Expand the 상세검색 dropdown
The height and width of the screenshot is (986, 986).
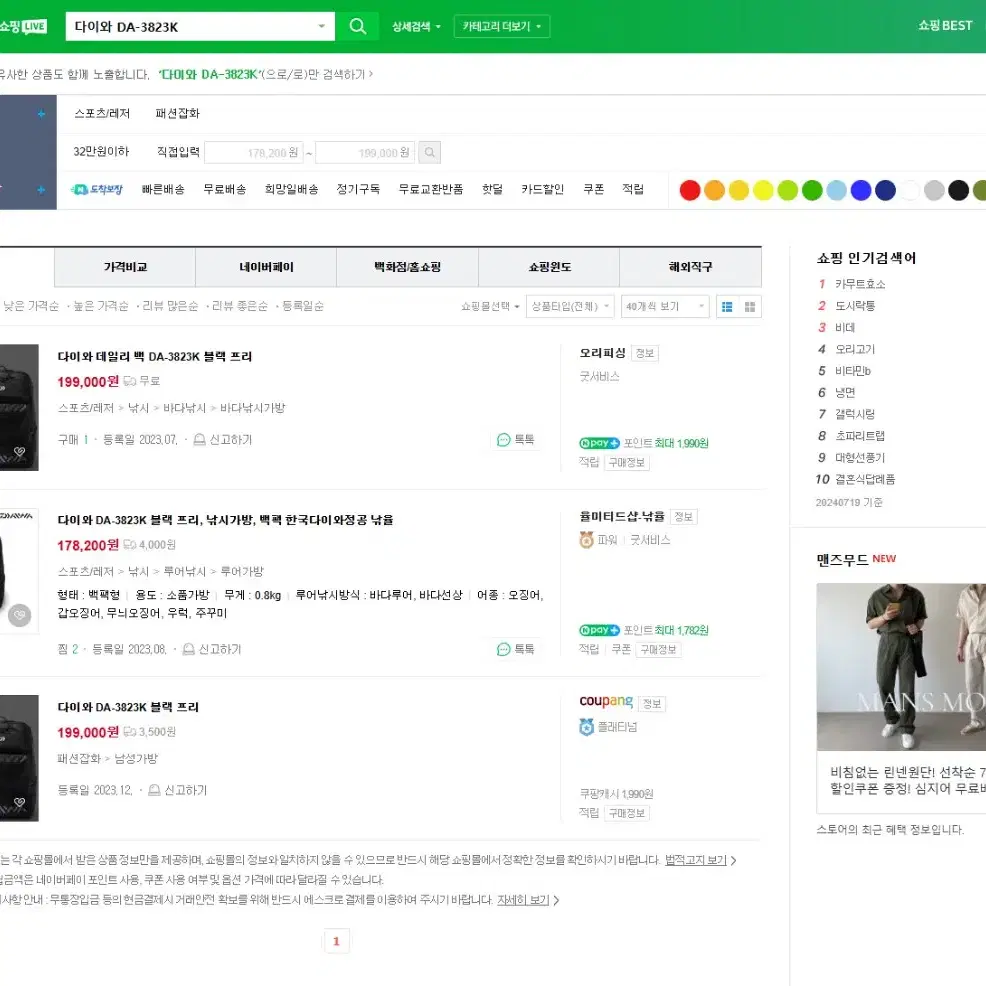tap(416, 26)
